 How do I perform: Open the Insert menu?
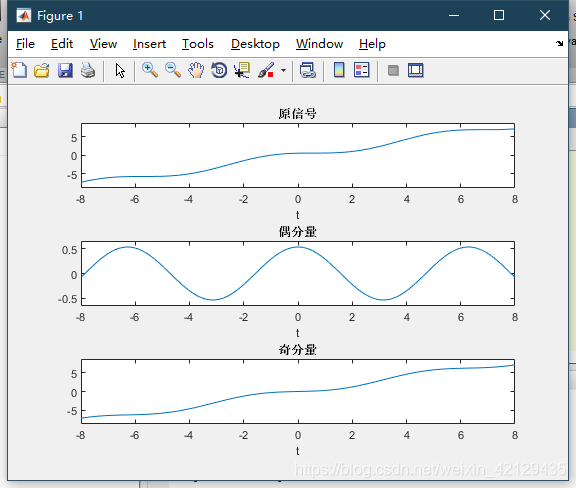pyautogui.click(x=149, y=44)
